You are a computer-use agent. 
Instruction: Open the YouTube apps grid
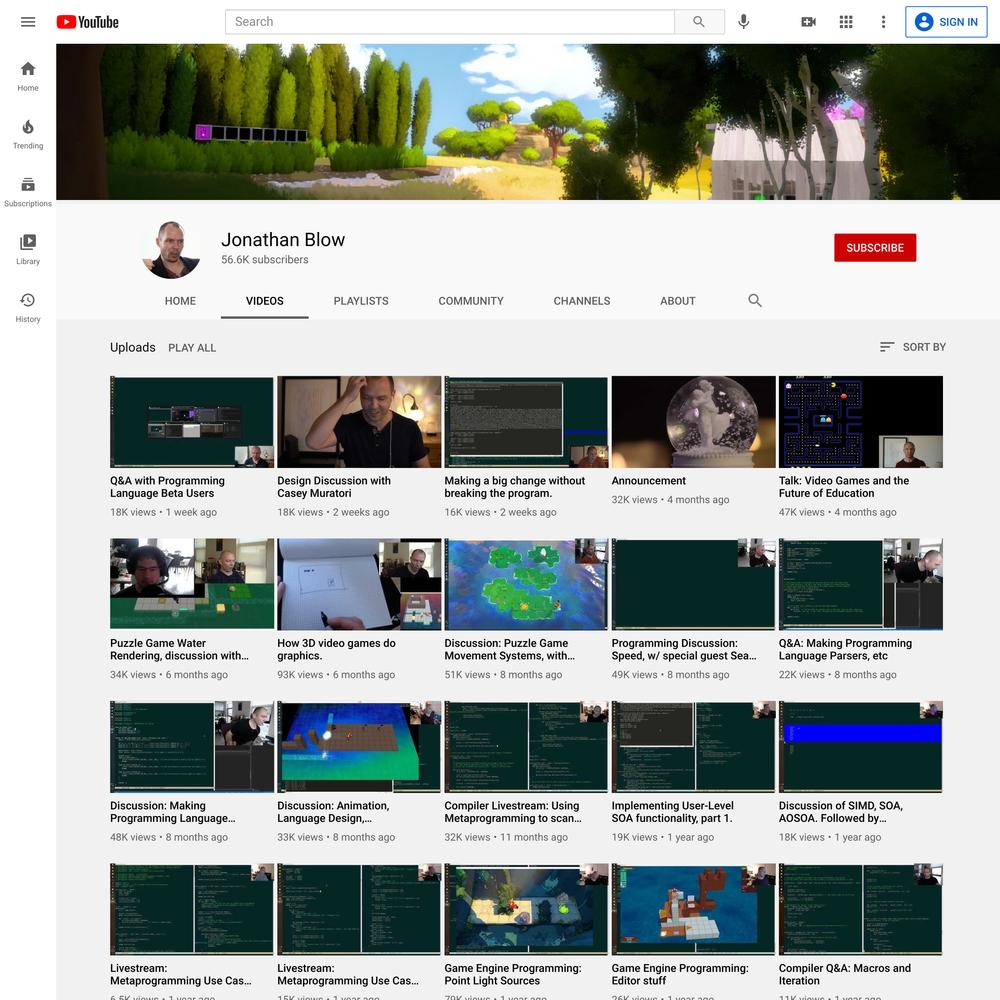[x=846, y=22]
